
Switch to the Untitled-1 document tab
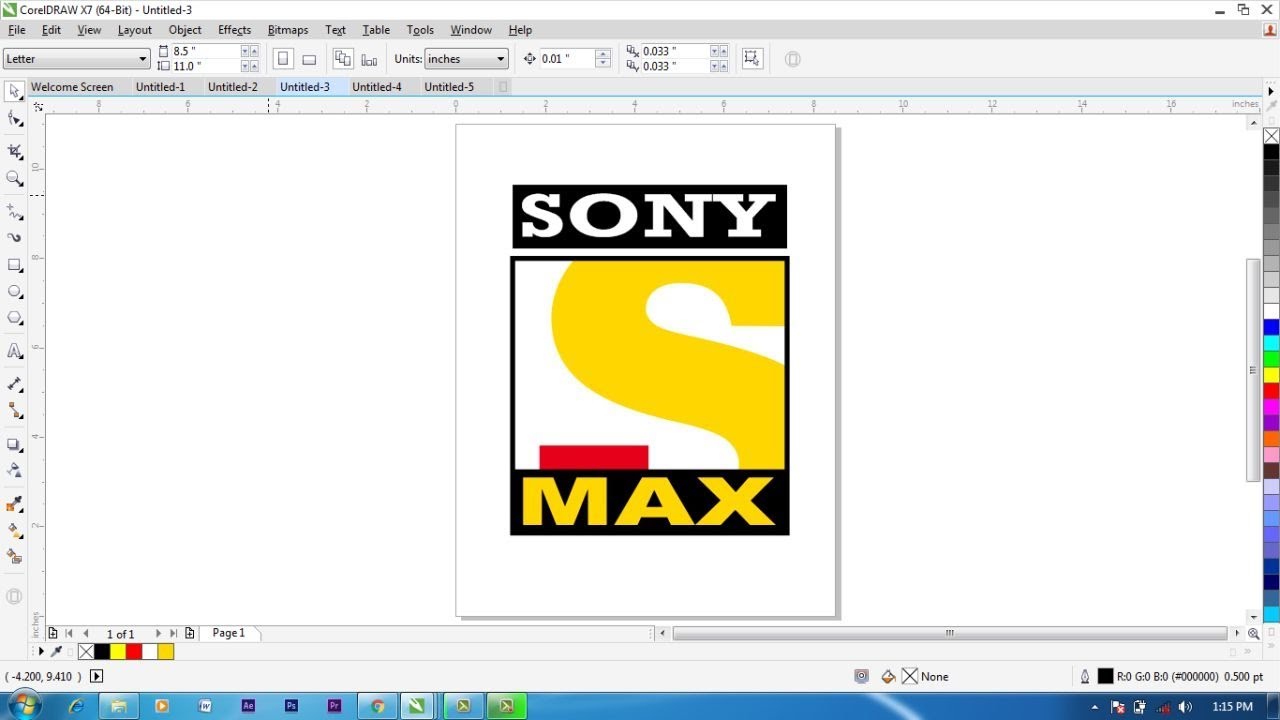click(161, 87)
